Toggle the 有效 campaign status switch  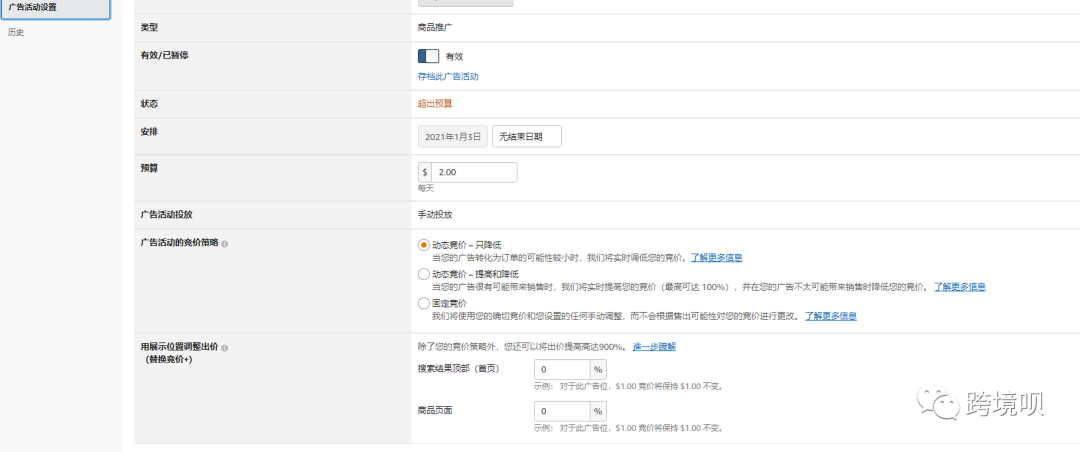[x=428, y=57]
